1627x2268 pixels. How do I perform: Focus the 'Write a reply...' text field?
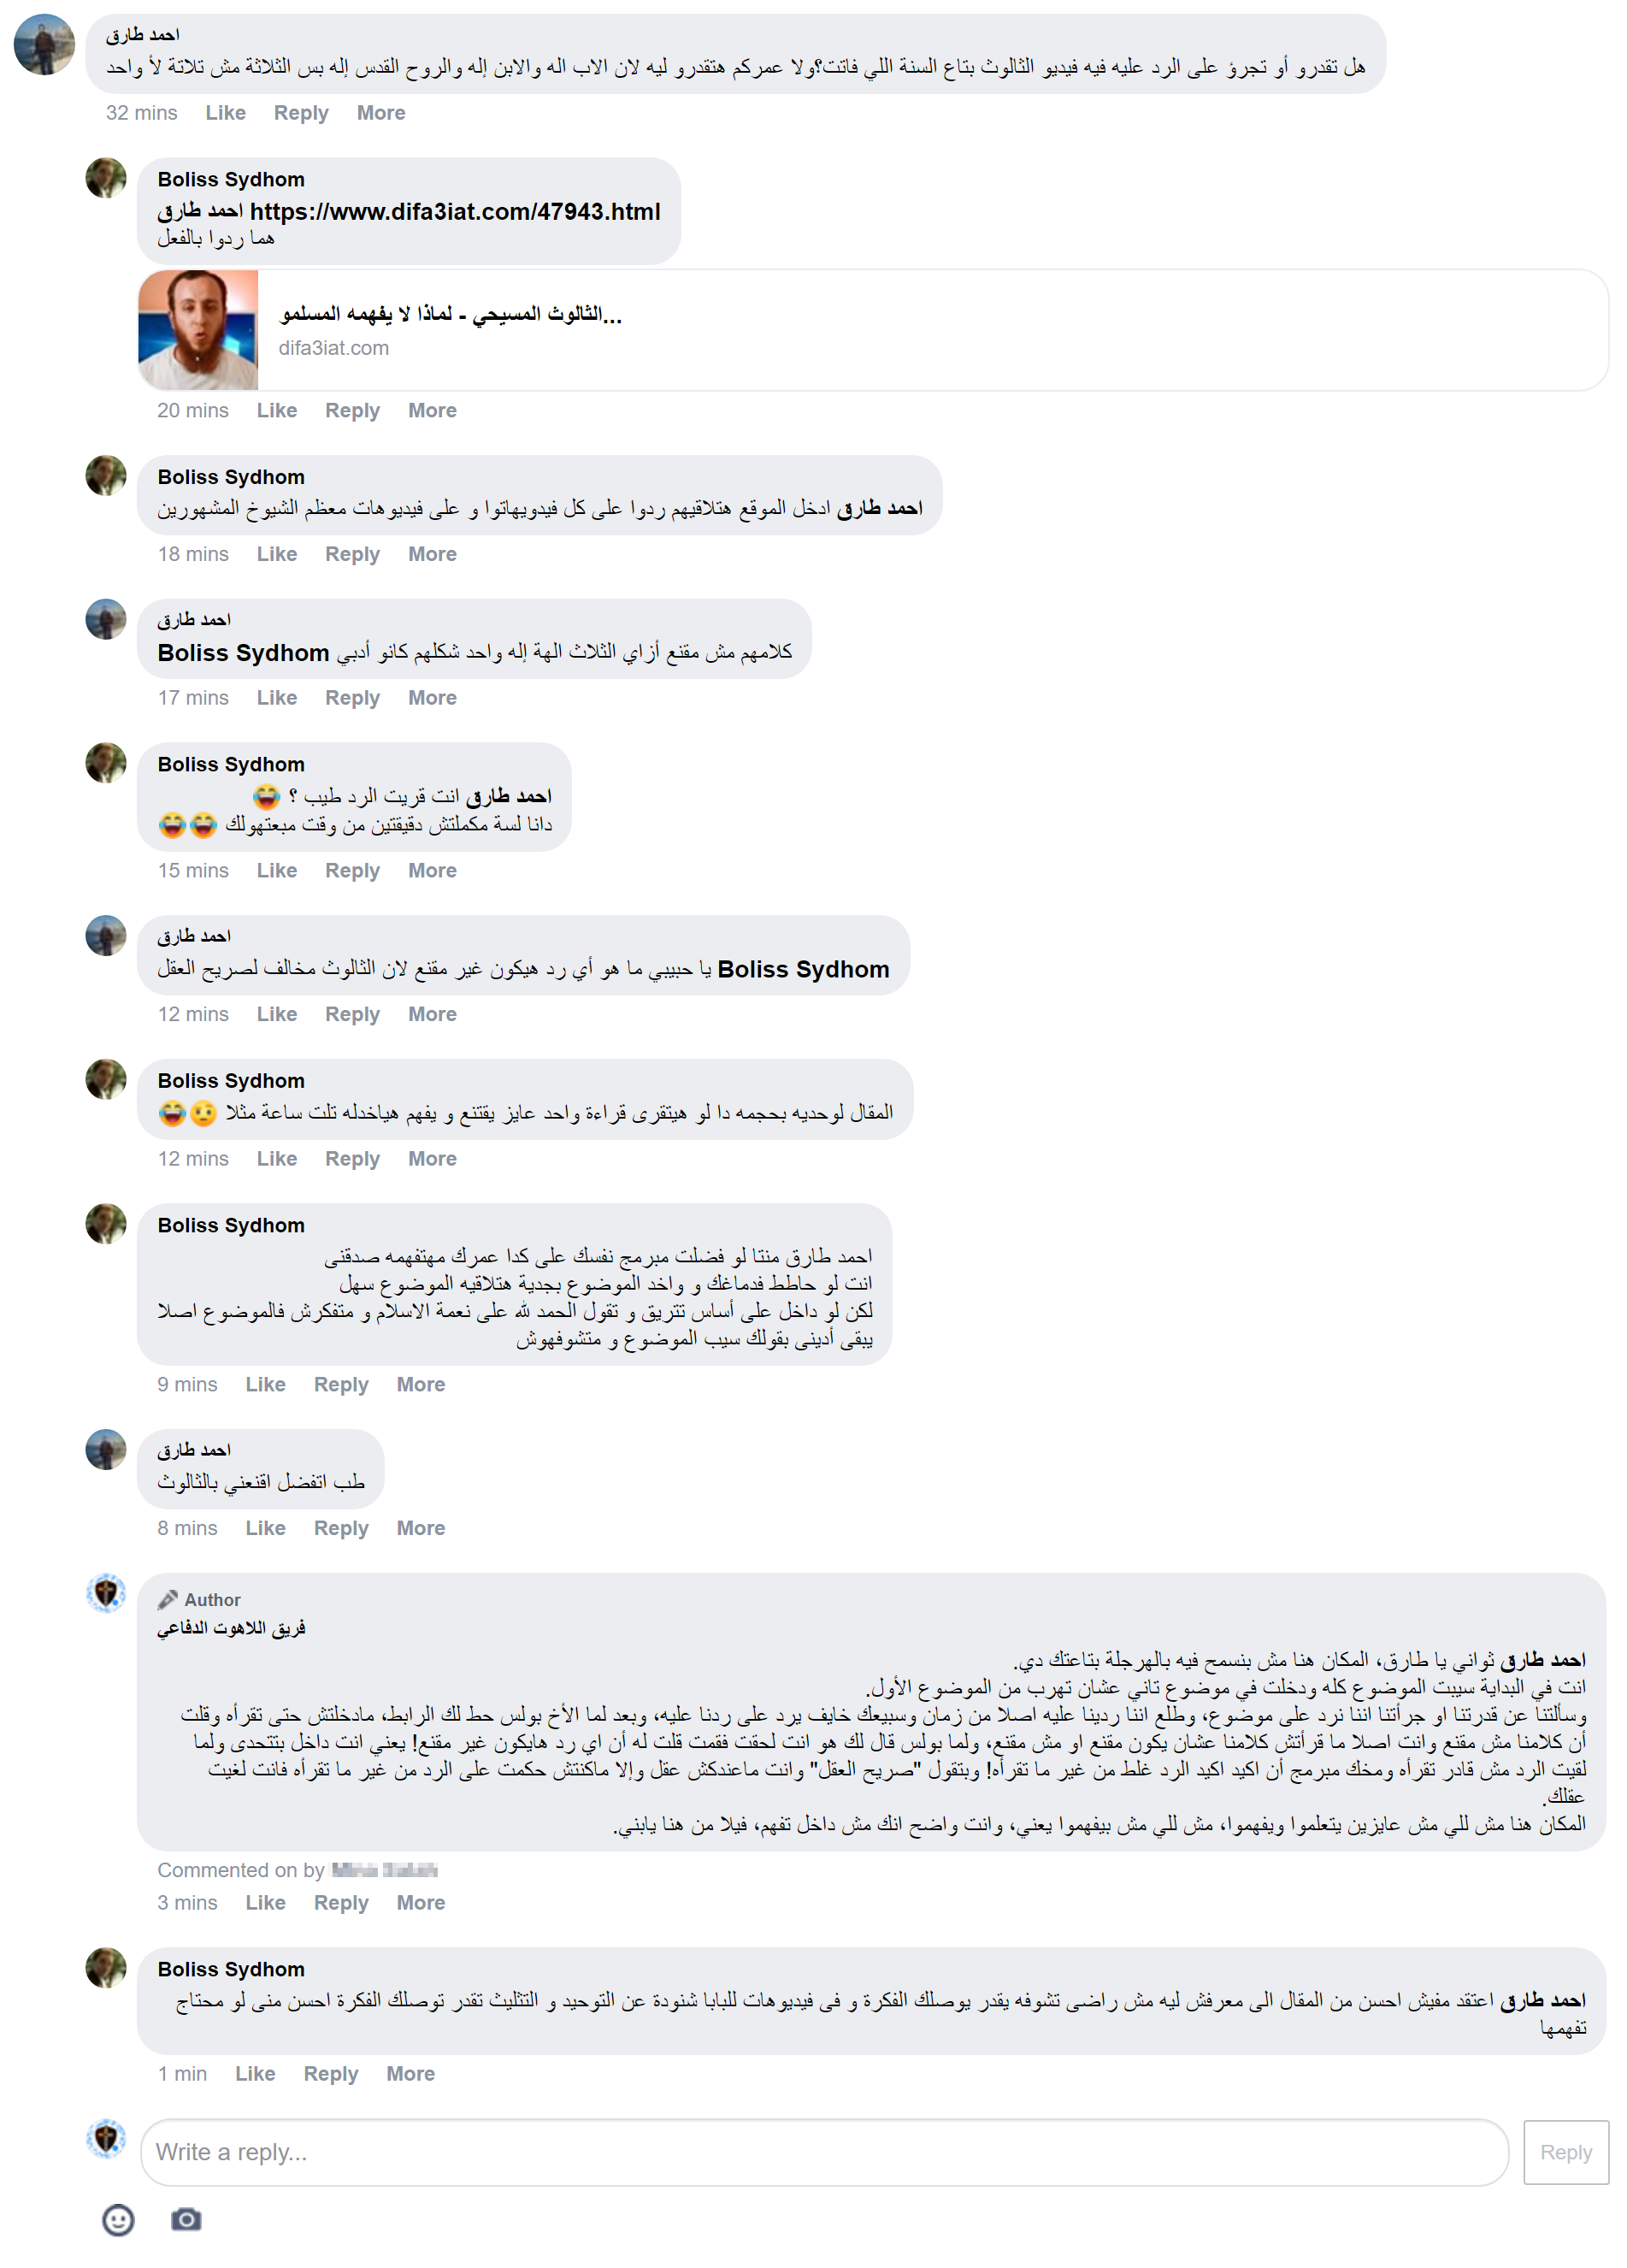click(x=824, y=2152)
